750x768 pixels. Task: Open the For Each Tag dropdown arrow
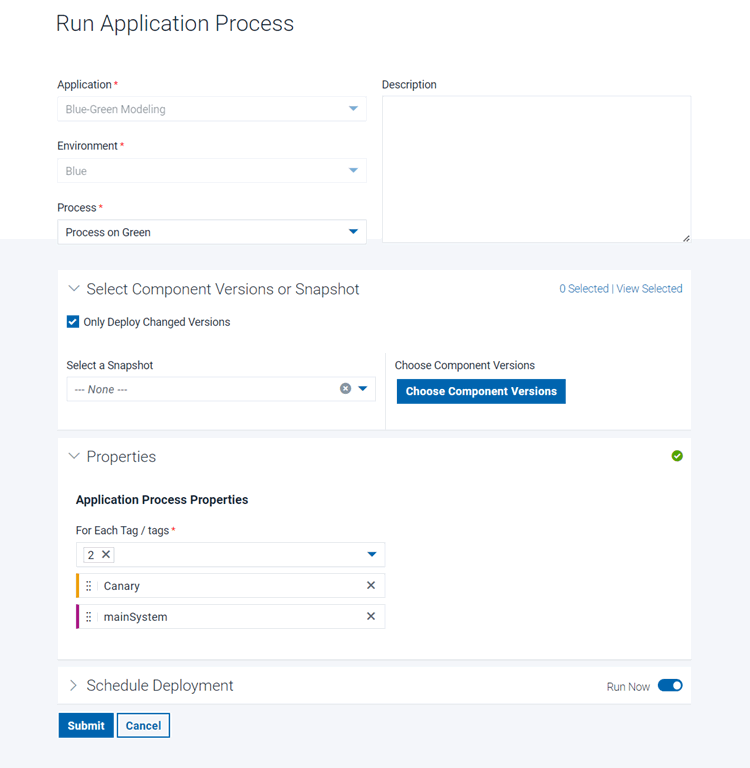click(372, 555)
